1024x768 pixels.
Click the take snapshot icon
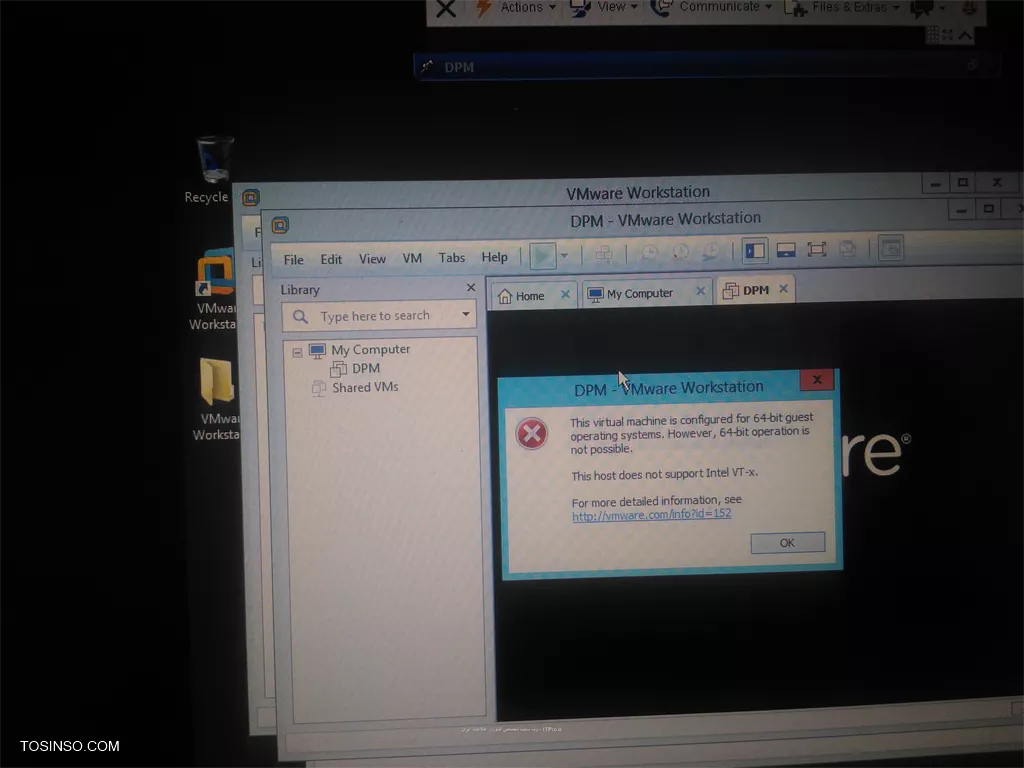648,253
